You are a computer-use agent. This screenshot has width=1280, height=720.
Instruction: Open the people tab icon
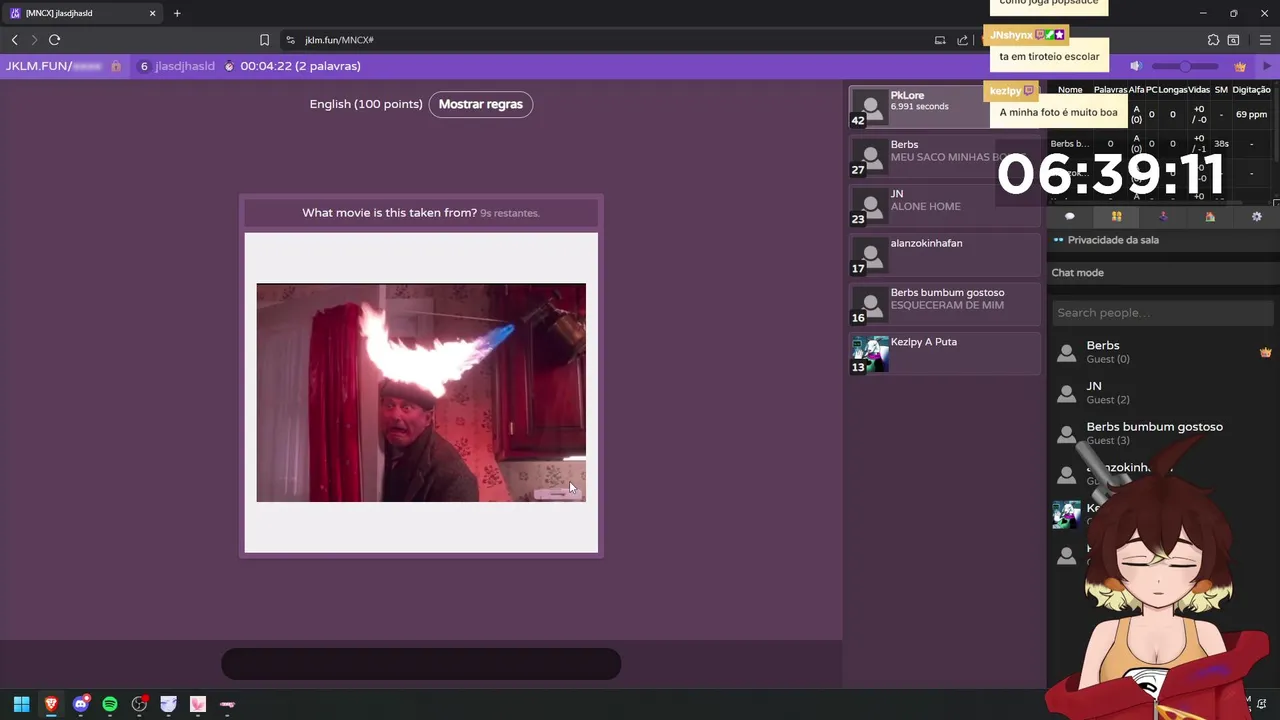click(x=1116, y=216)
